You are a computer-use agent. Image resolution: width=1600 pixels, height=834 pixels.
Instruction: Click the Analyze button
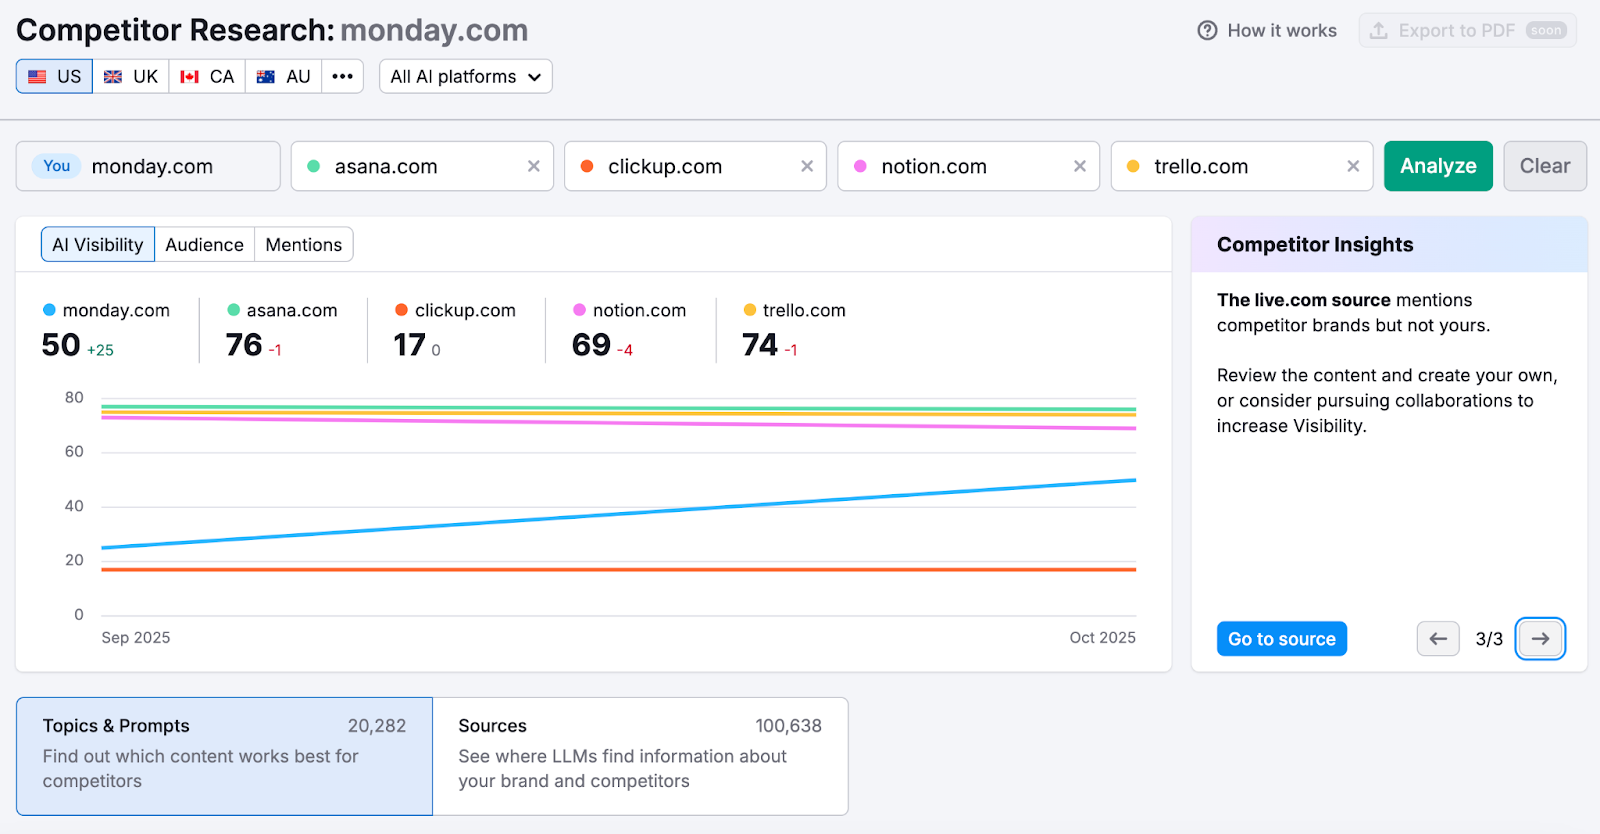click(x=1437, y=166)
